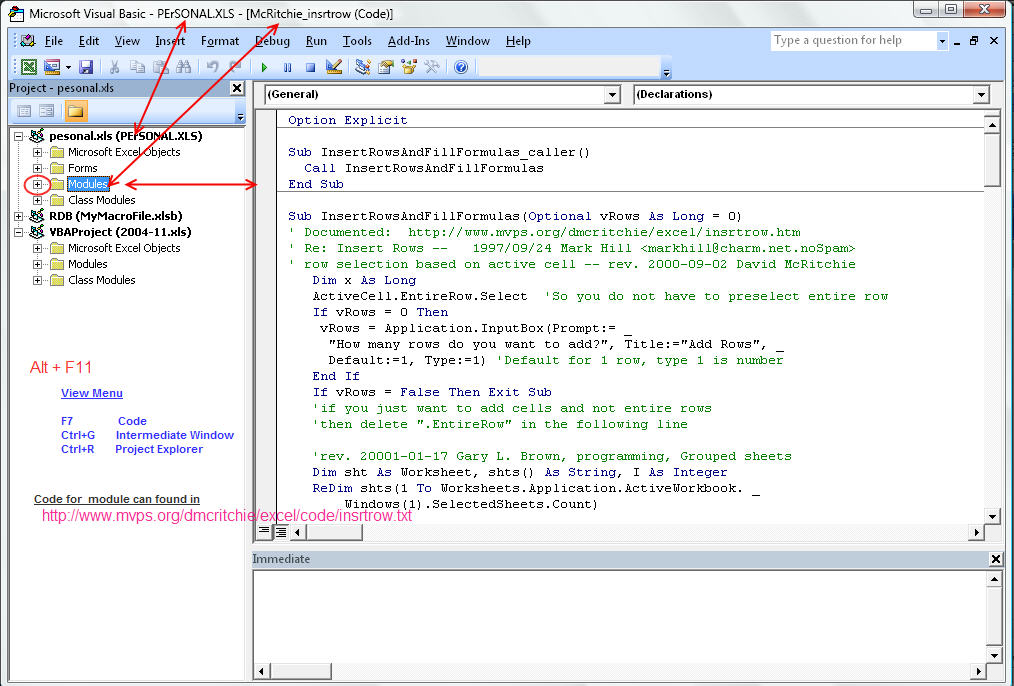The width and height of the screenshot is (1014, 686).
Task: Open Project Explorer toolbar icon
Action: coord(363,67)
